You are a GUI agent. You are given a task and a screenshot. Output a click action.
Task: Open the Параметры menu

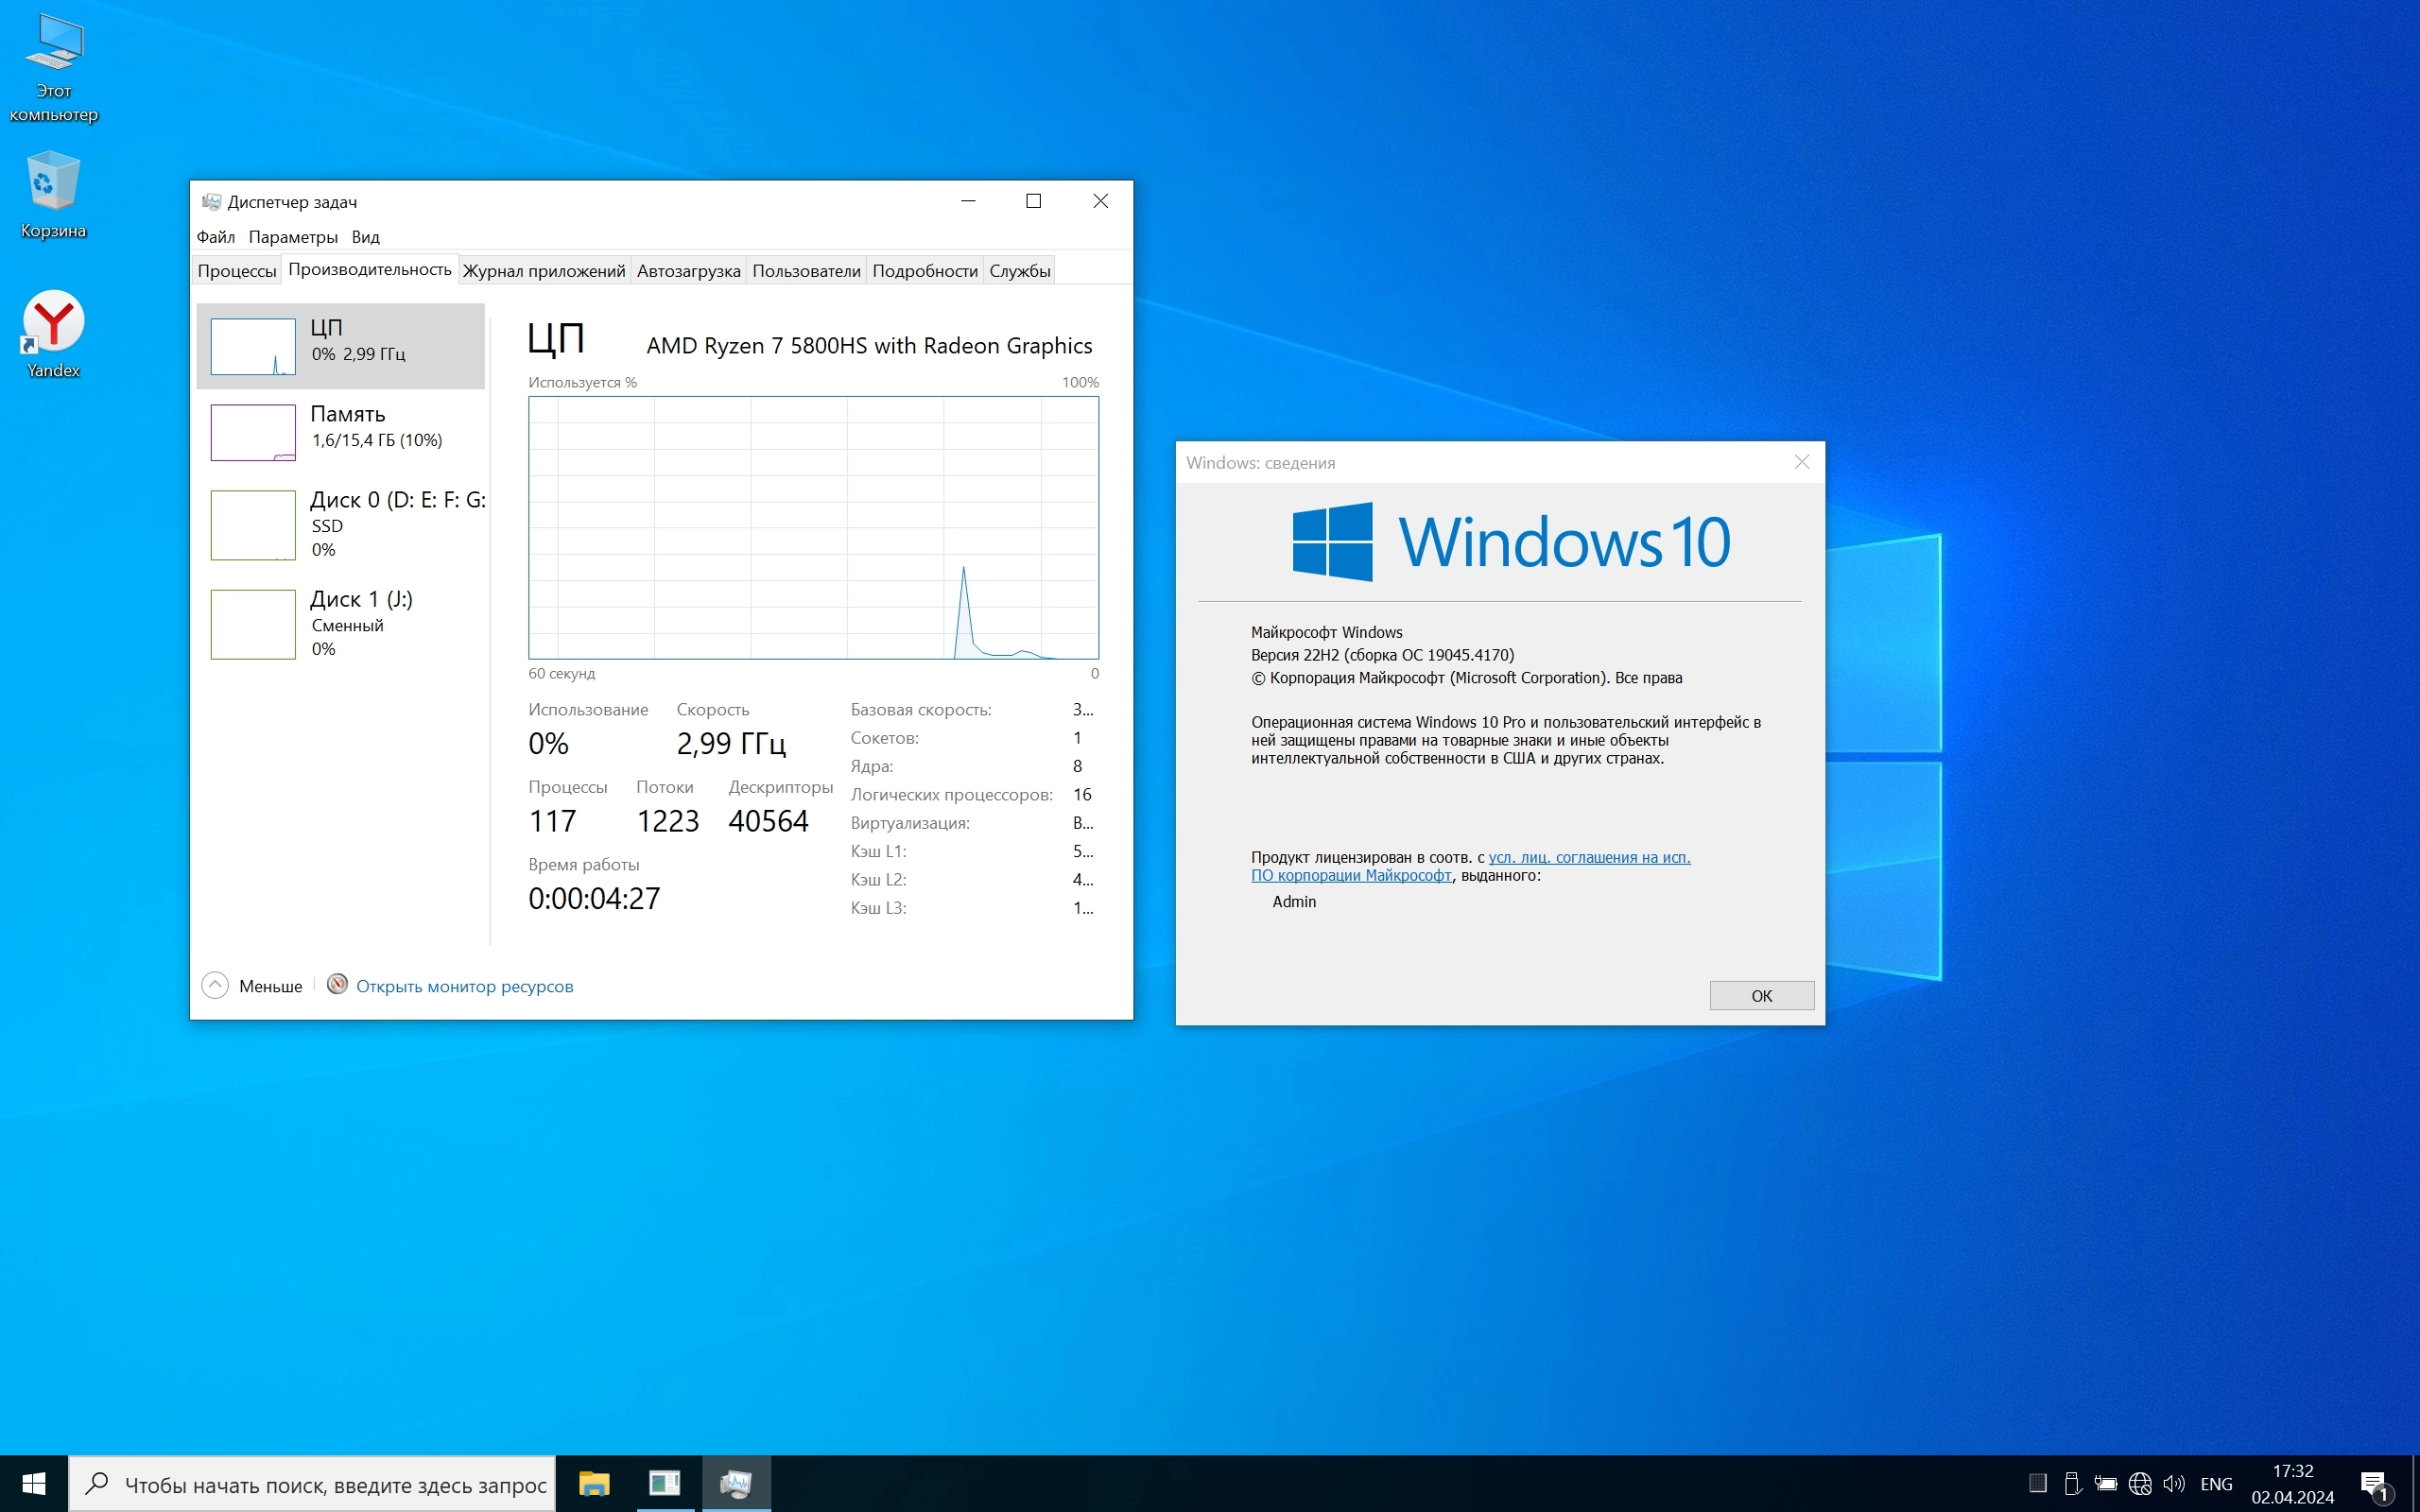[x=293, y=237]
